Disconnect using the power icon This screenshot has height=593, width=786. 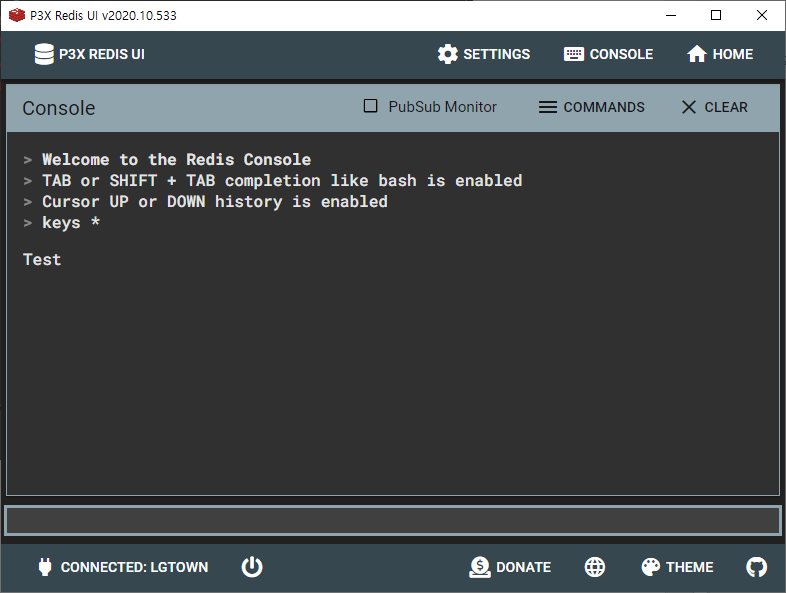(x=252, y=567)
